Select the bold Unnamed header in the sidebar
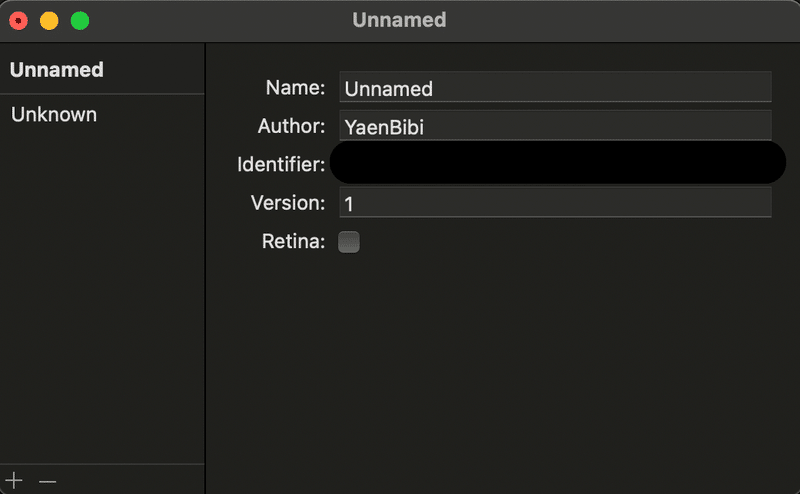The height and width of the screenshot is (494, 800). pos(57,70)
